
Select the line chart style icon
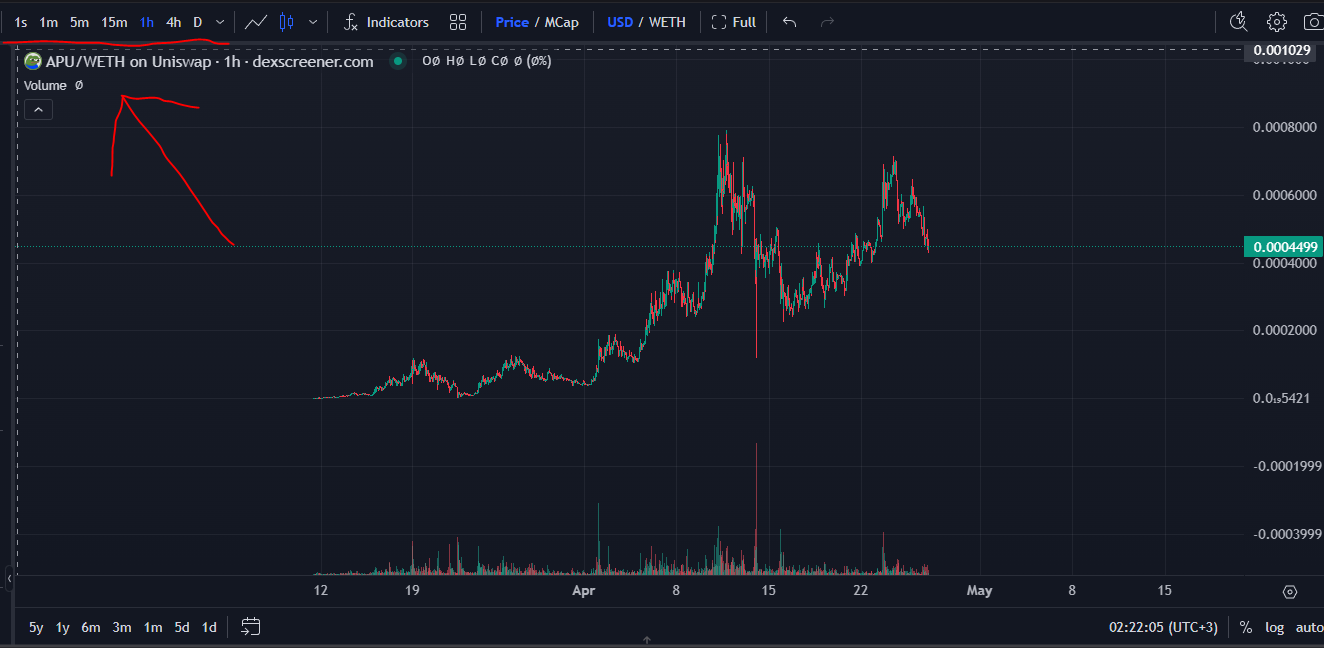(x=256, y=22)
